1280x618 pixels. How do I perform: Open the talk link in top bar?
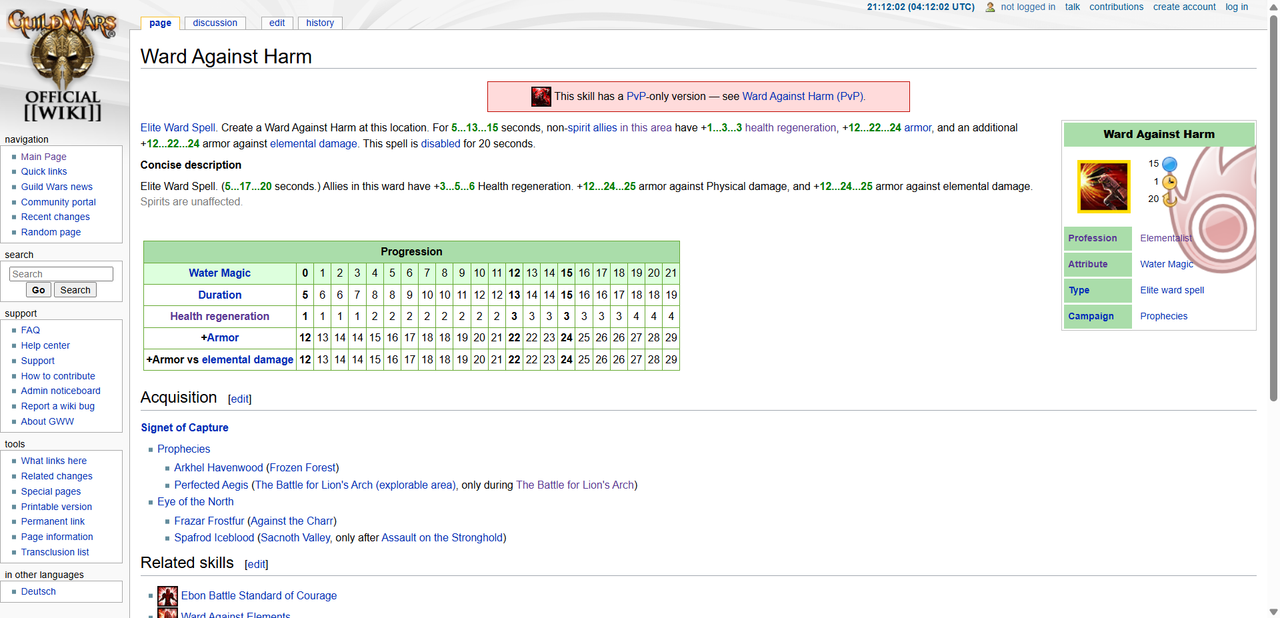pos(1072,7)
